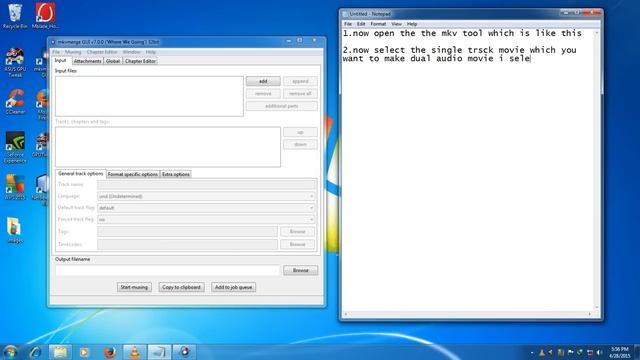Click the down button beside tracks list
The width and height of the screenshot is (640, 360).
300,144
